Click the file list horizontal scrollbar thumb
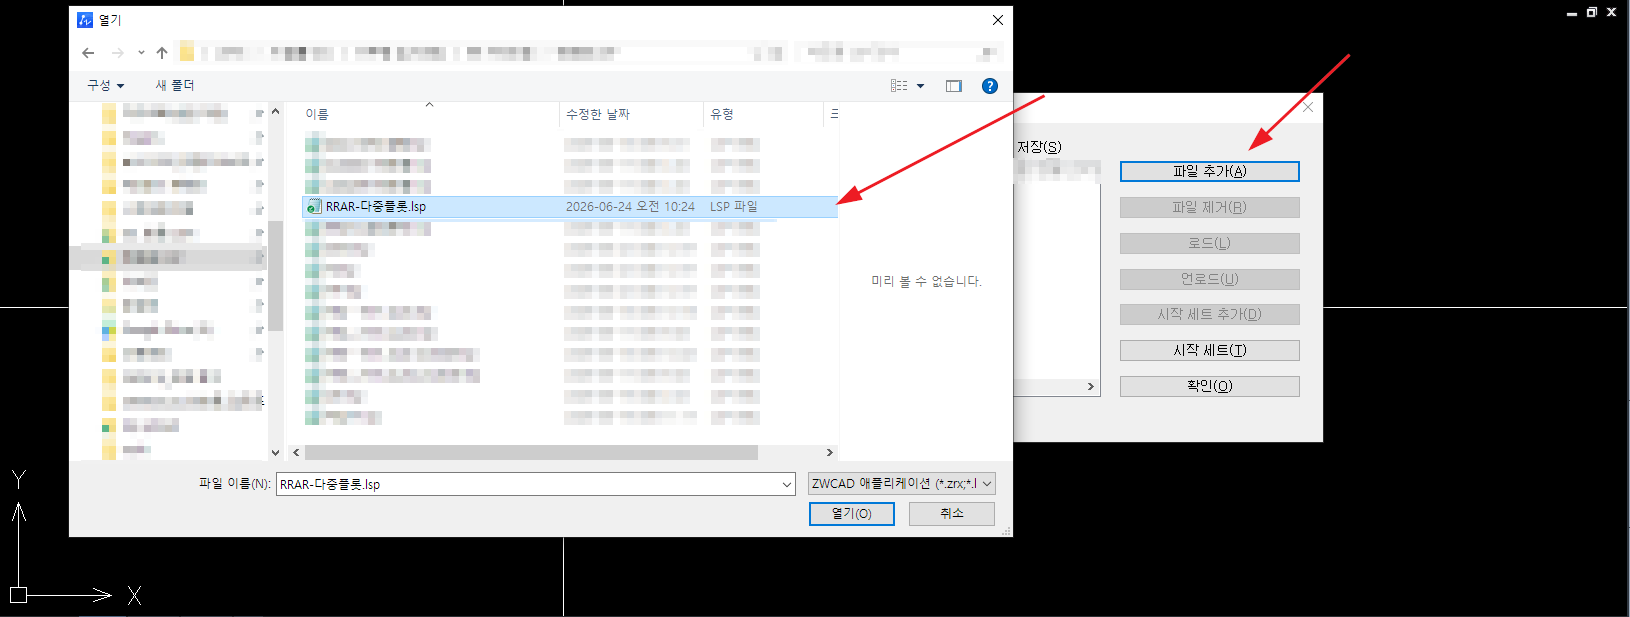The height and width of the screenshot is (617, 1630). pyautogui.click(x=531, y=453)
